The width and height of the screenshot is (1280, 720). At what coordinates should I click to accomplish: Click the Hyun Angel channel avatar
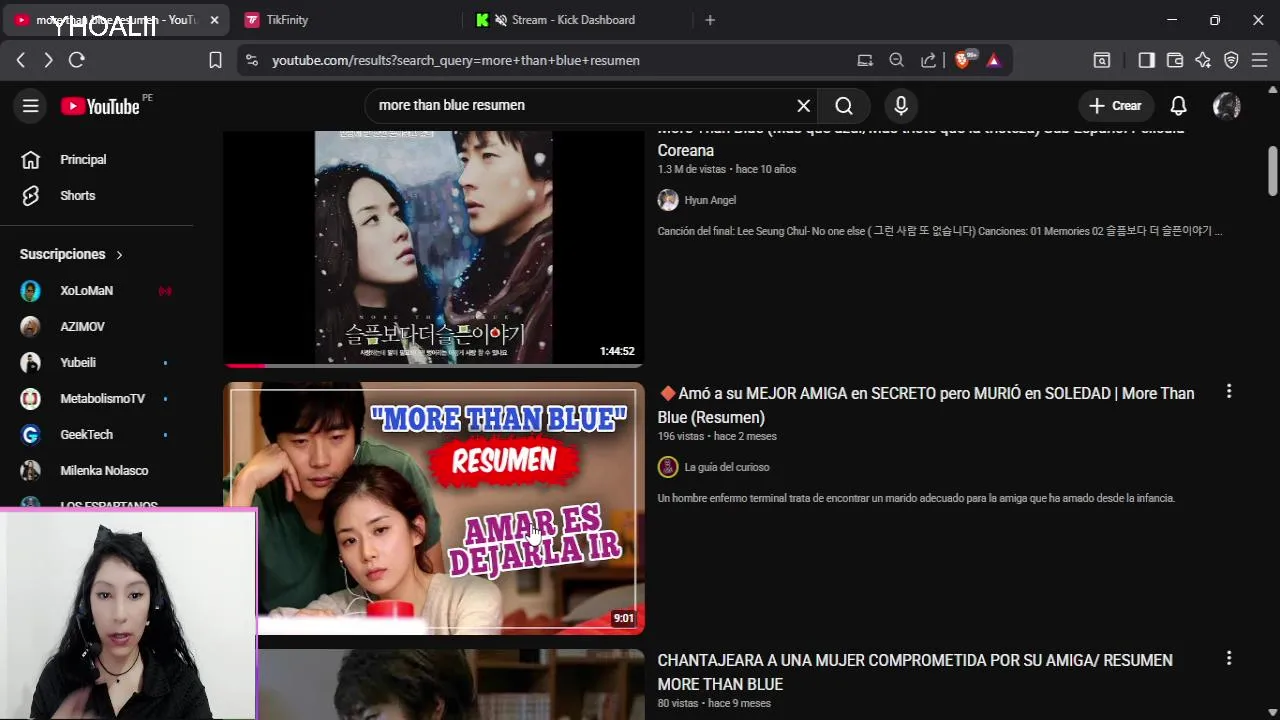(668, 200)
